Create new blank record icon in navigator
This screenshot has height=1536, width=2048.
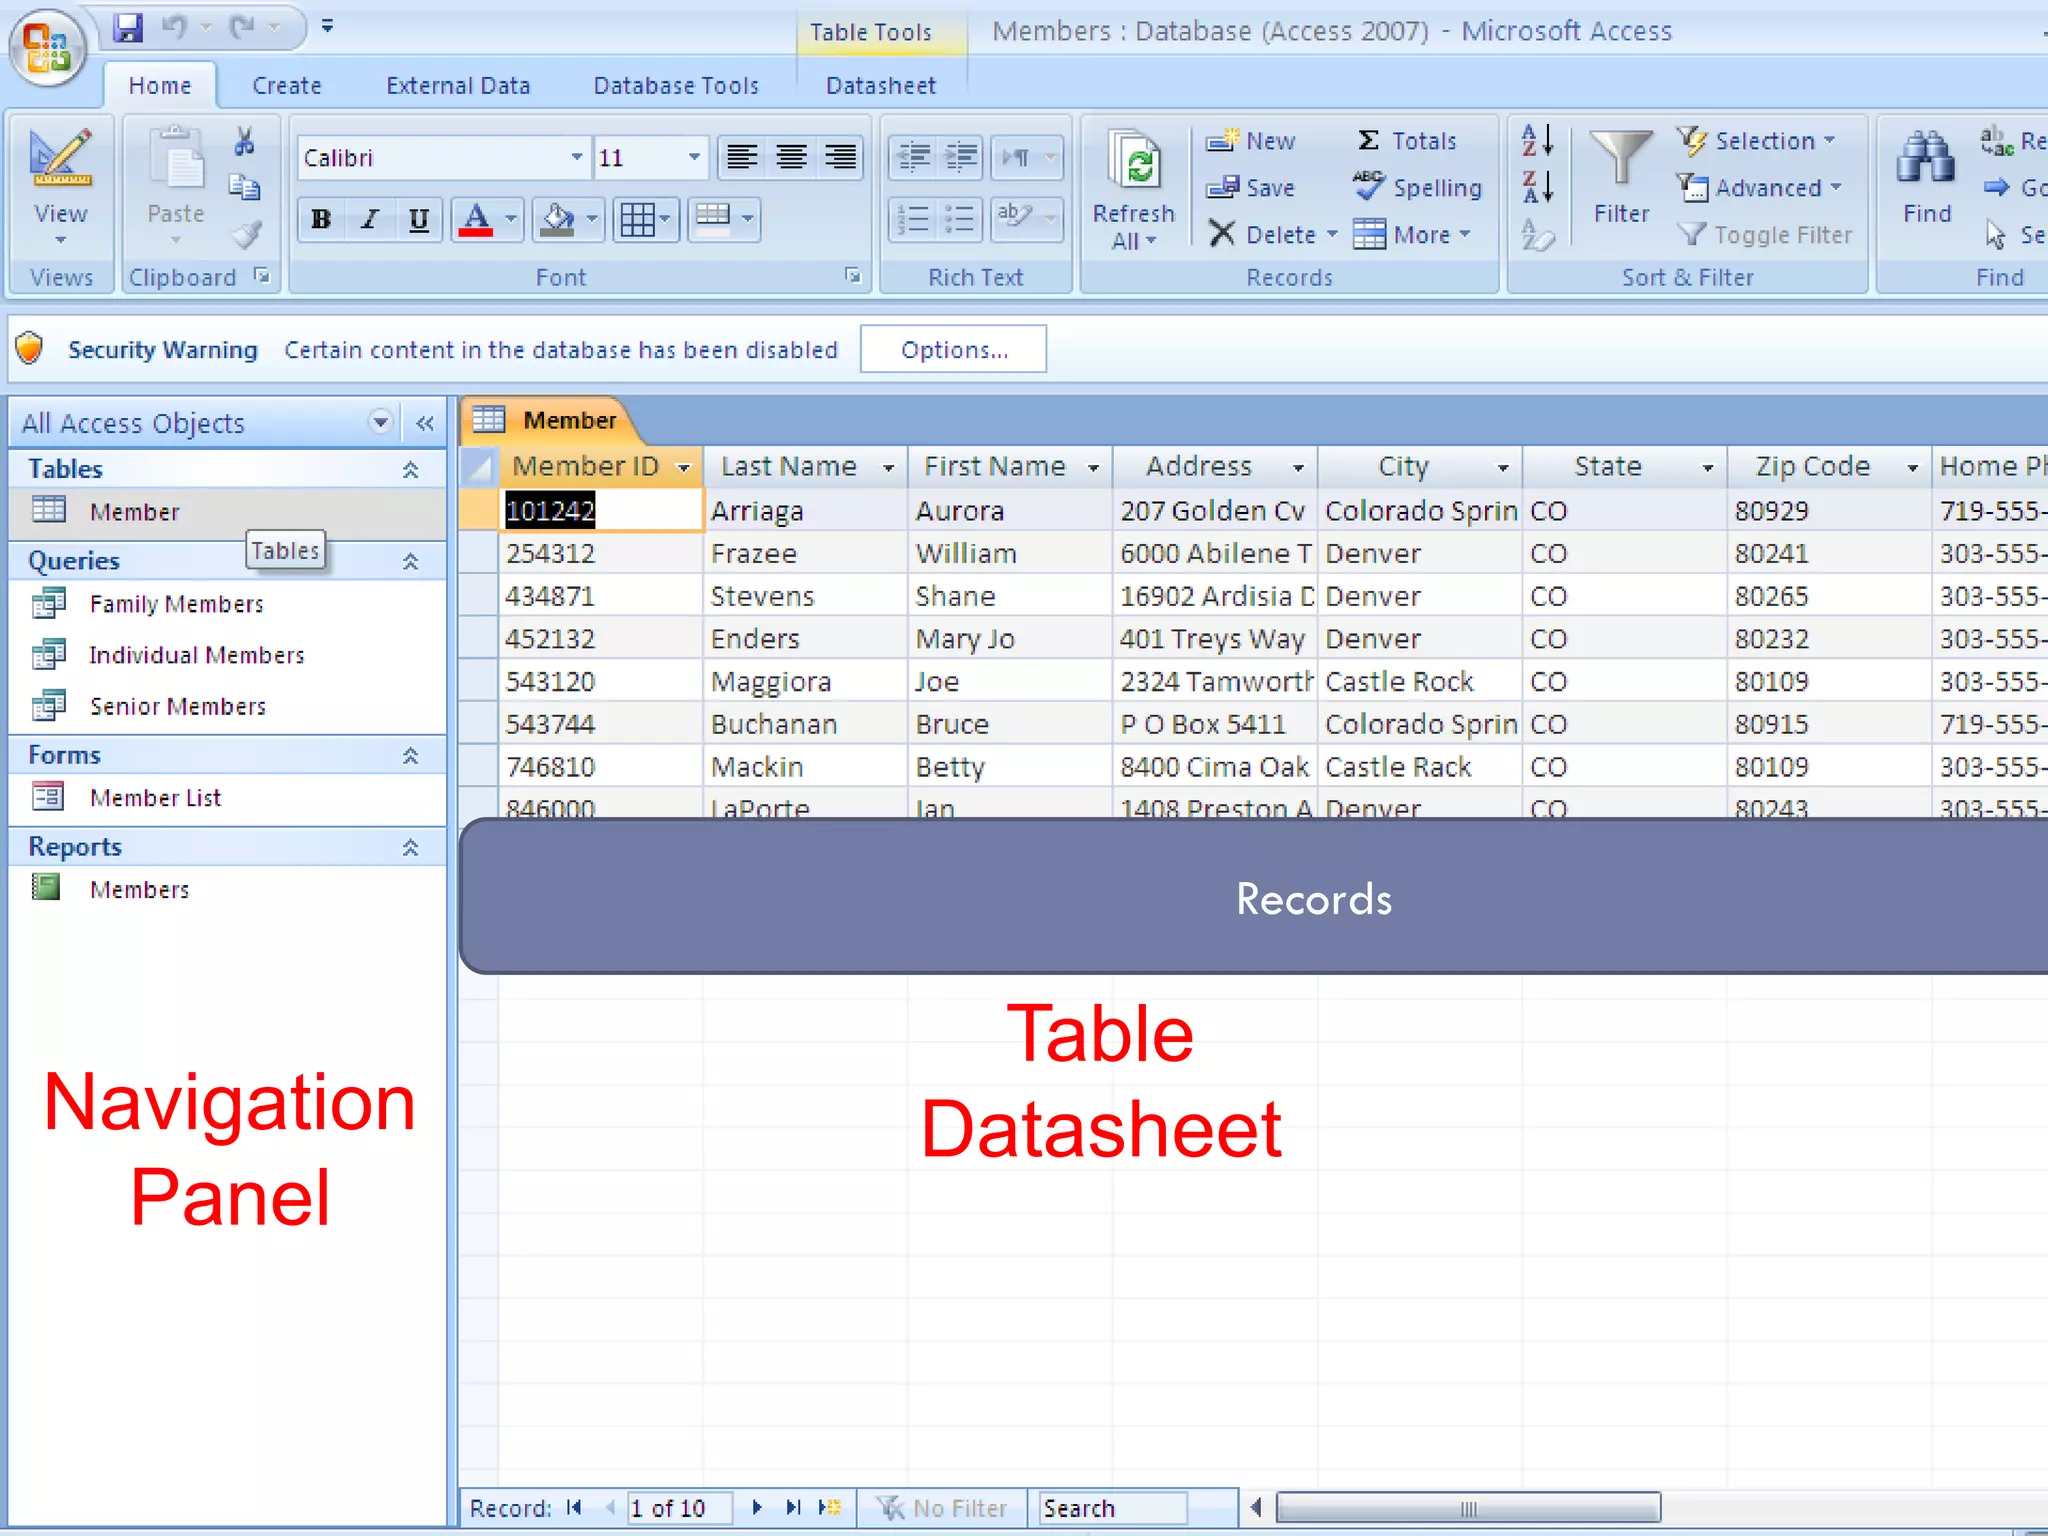[x=830, y=1507]
